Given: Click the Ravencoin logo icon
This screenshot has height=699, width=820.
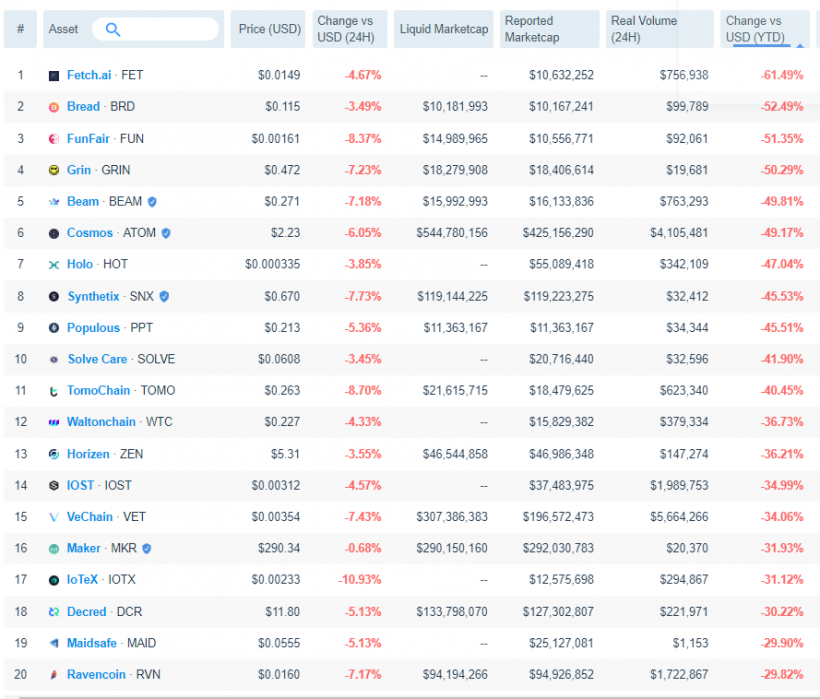Looking at the screenshot, I should 54,675.
